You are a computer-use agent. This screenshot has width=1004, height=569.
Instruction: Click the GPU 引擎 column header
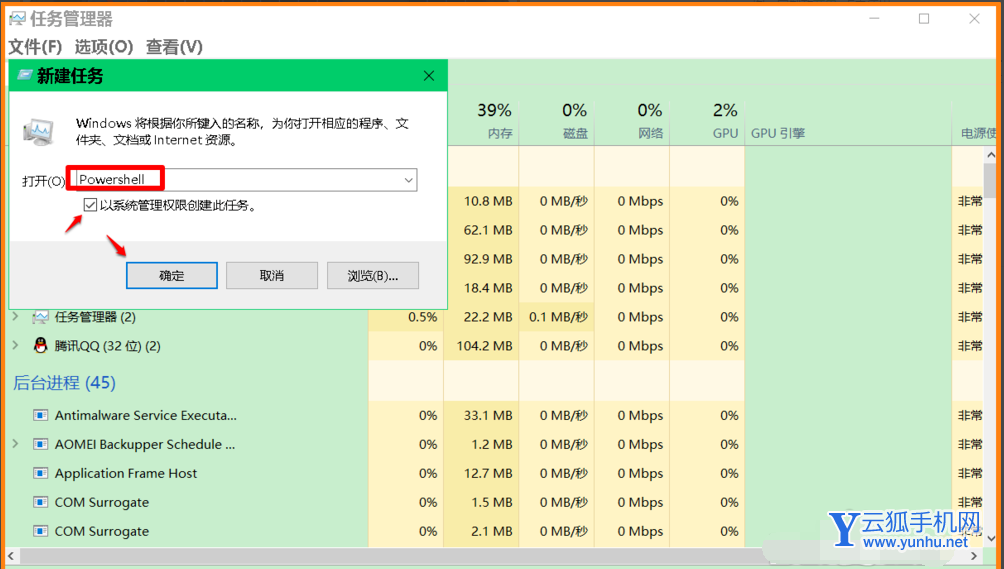tap(848, 120)
